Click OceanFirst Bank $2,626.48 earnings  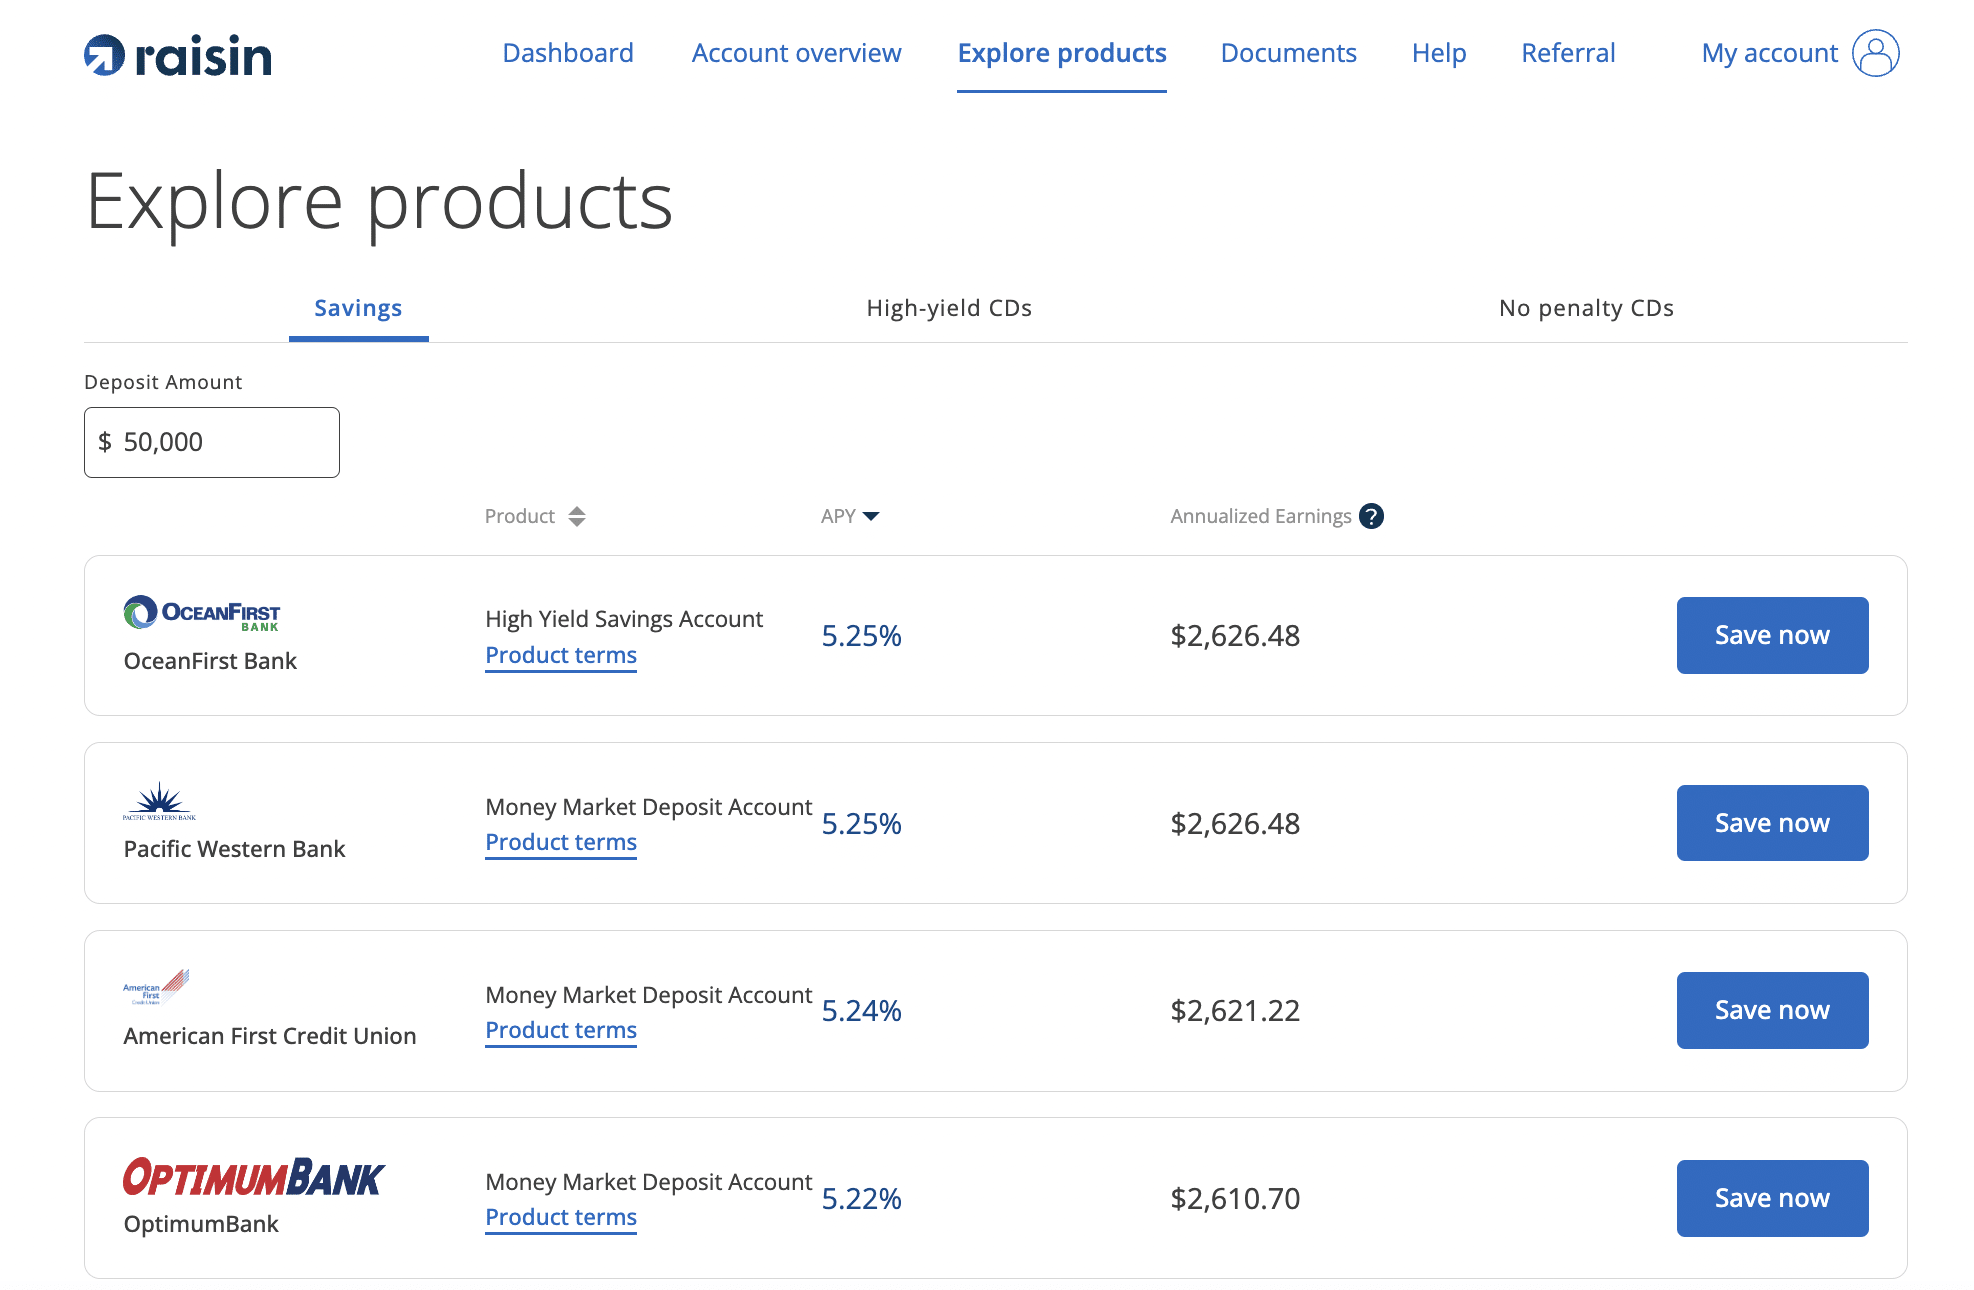1235,635
